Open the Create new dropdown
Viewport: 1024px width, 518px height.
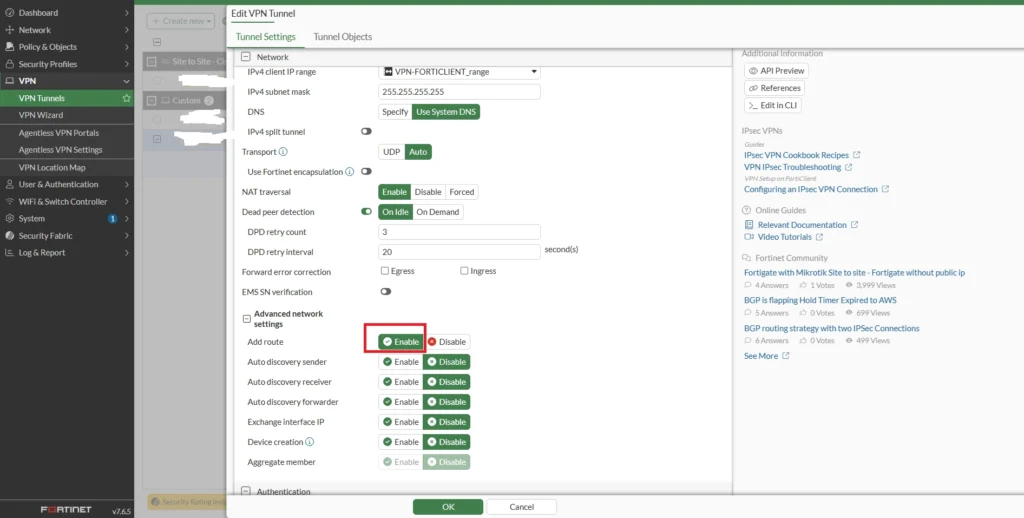tap(182, 21)
